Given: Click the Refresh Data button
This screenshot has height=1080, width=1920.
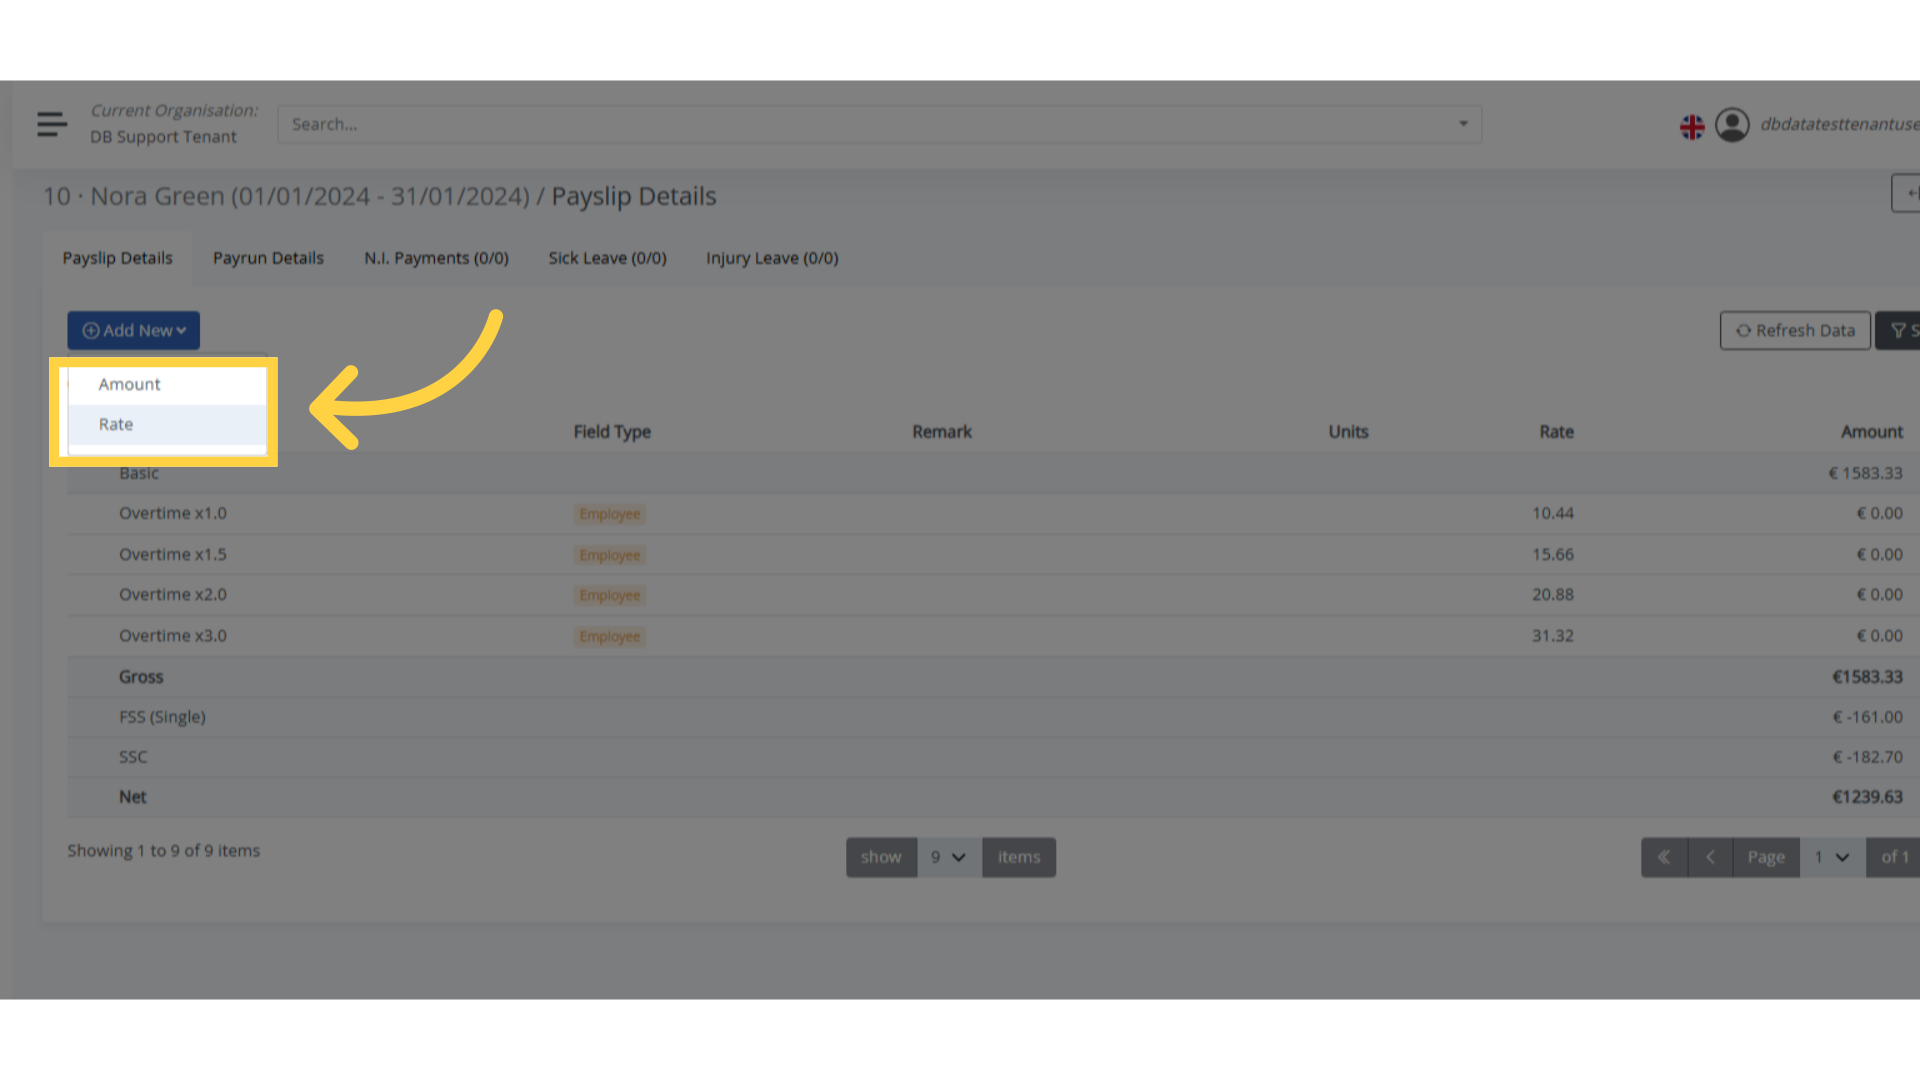Looking at the screenshot, I should pos(1795,330).
